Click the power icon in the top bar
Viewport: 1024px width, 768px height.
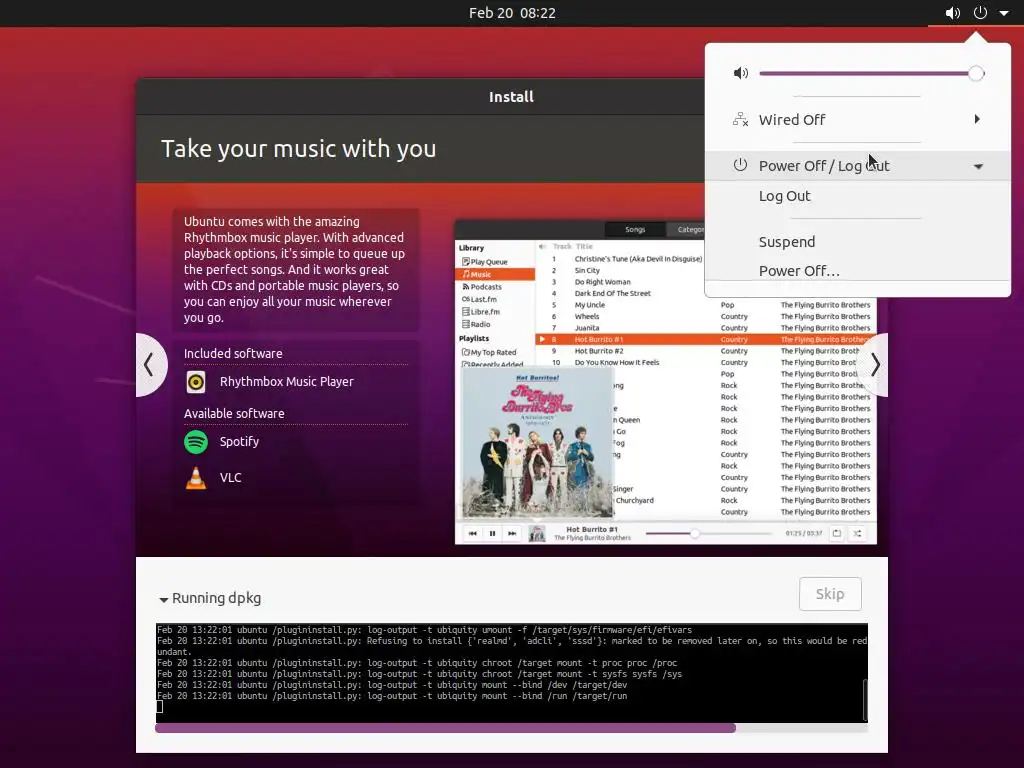(x=980, y=12)
